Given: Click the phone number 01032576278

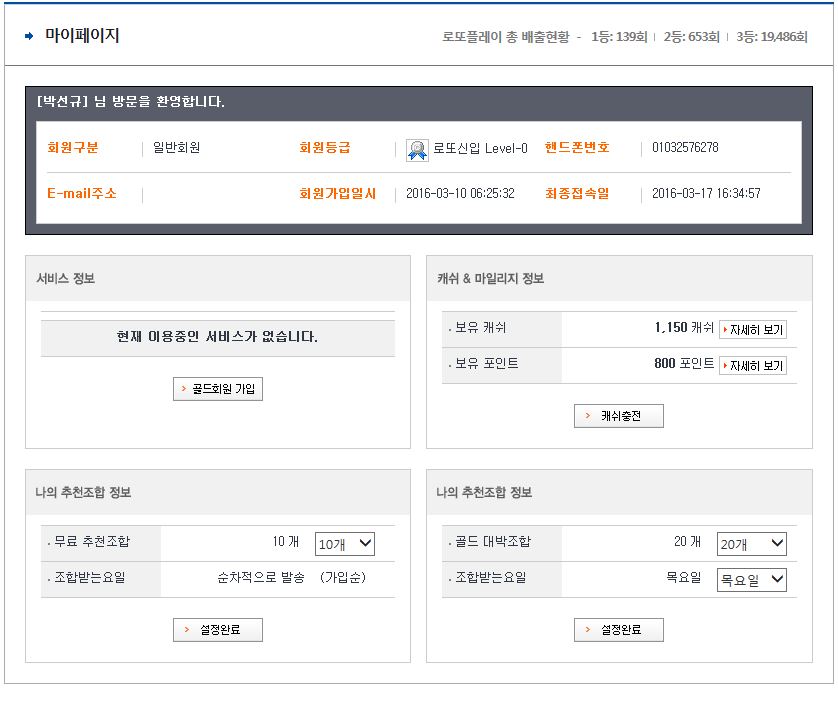Looking at the screenshot, I should click(685, 148).
